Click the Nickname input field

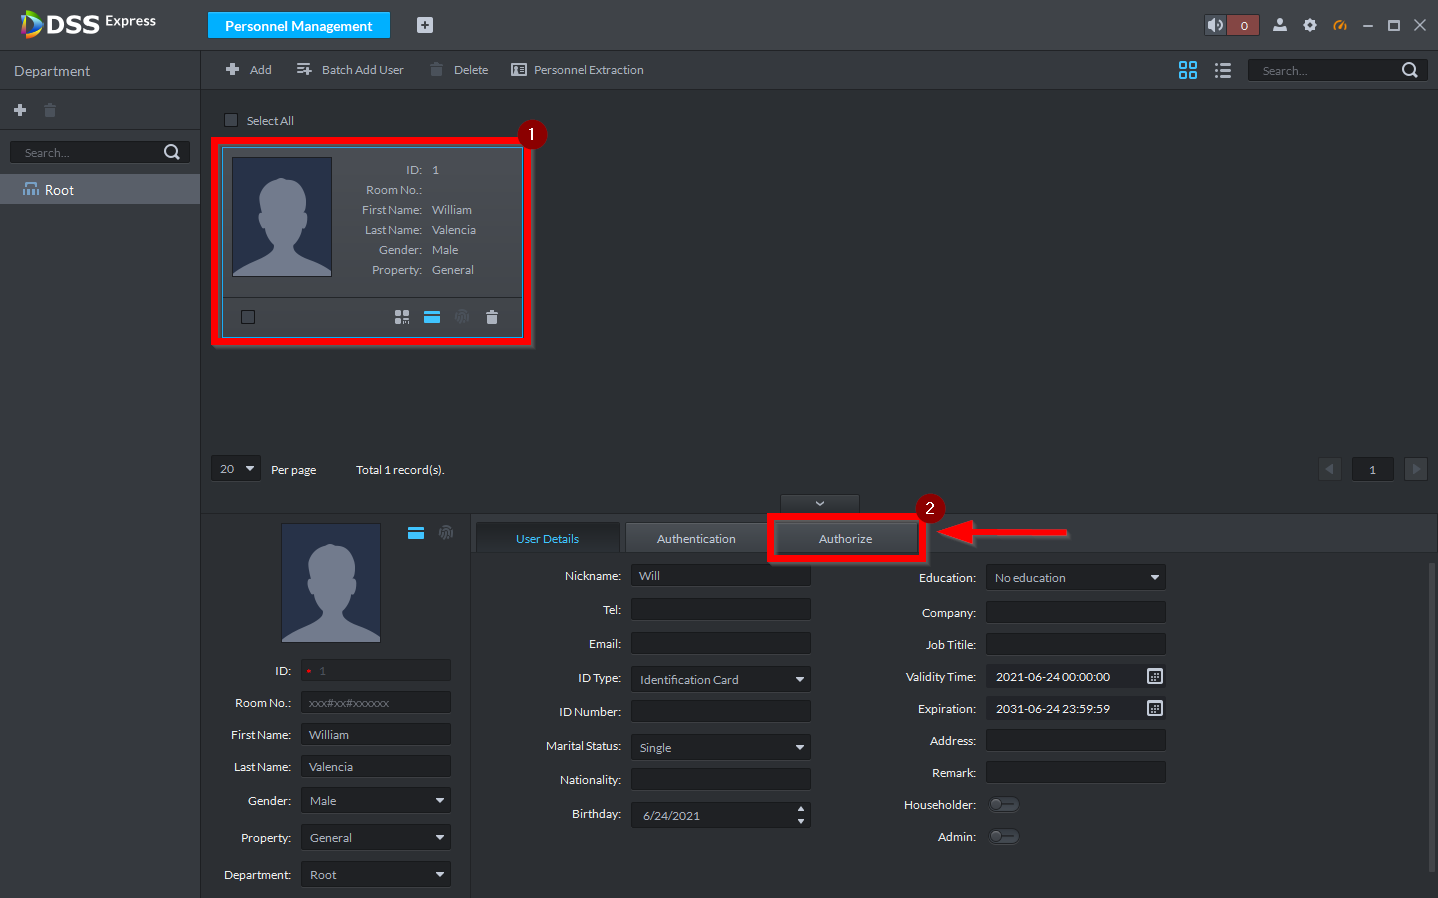click(720, 576)
